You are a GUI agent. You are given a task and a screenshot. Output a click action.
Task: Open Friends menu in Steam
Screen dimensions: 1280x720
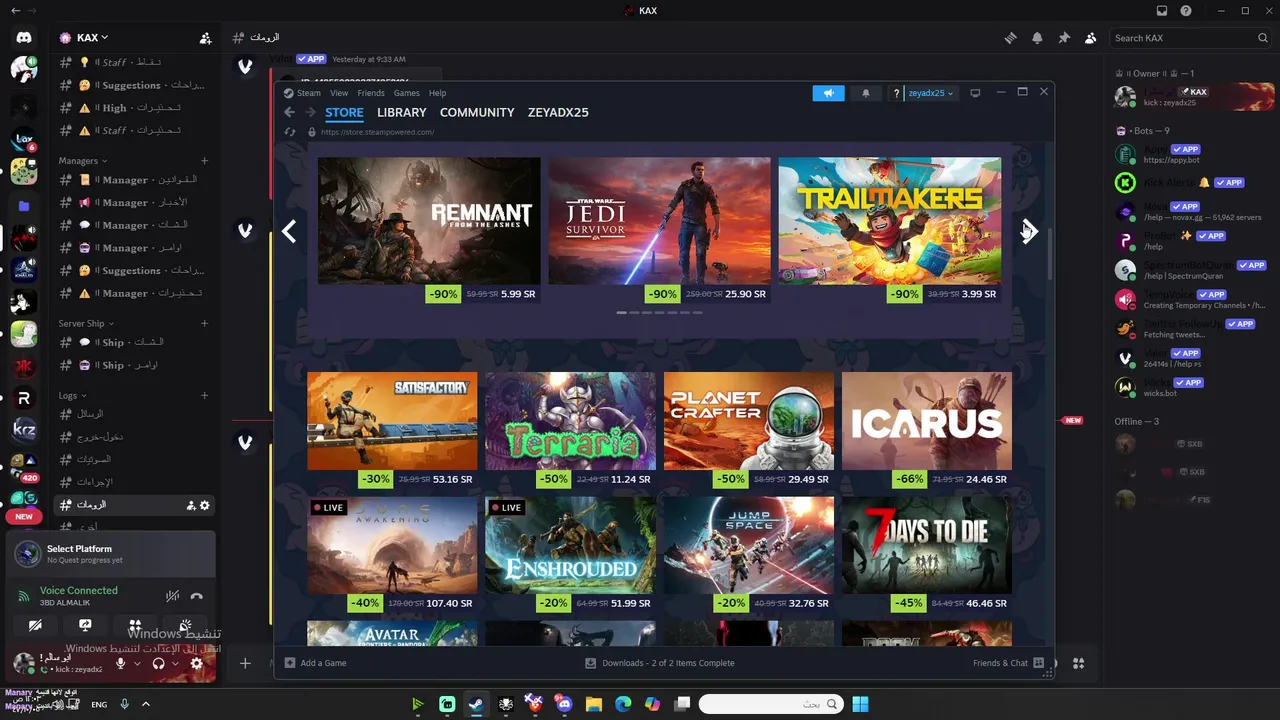[371, 93]
